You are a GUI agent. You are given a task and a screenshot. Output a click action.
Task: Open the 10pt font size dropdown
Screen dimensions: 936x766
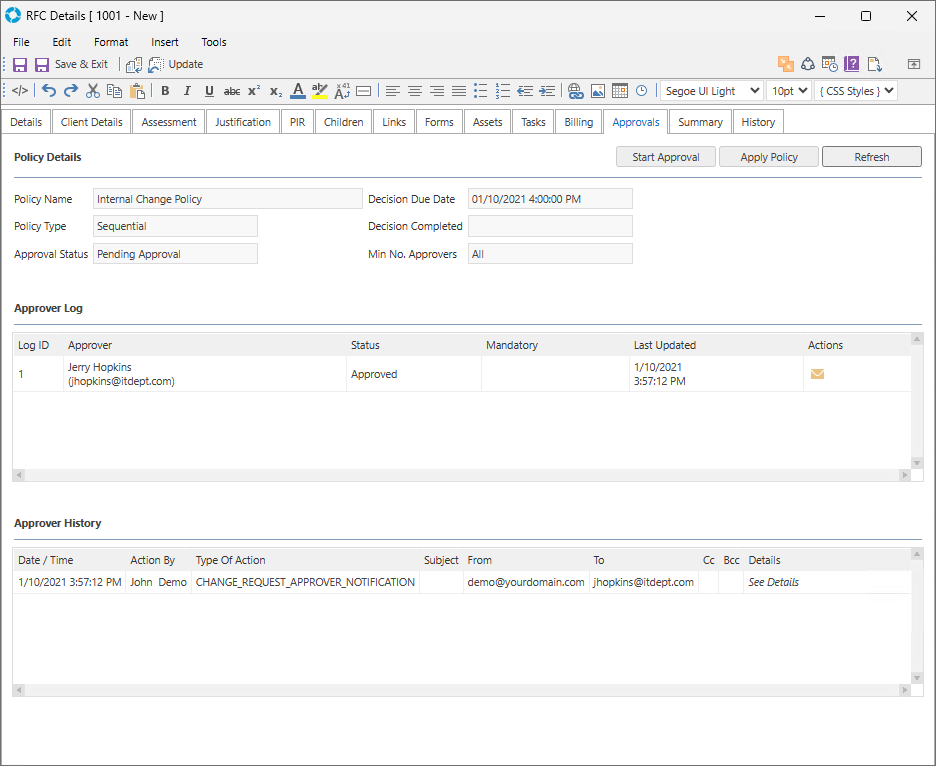(789, 91)
